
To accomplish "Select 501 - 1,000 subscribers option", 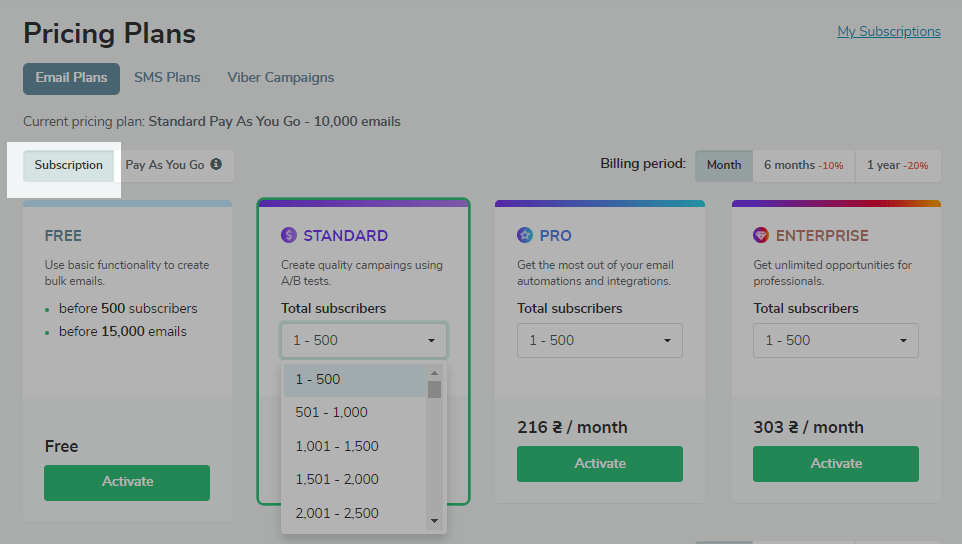I will pyautogui.click(x=332, y=412).
